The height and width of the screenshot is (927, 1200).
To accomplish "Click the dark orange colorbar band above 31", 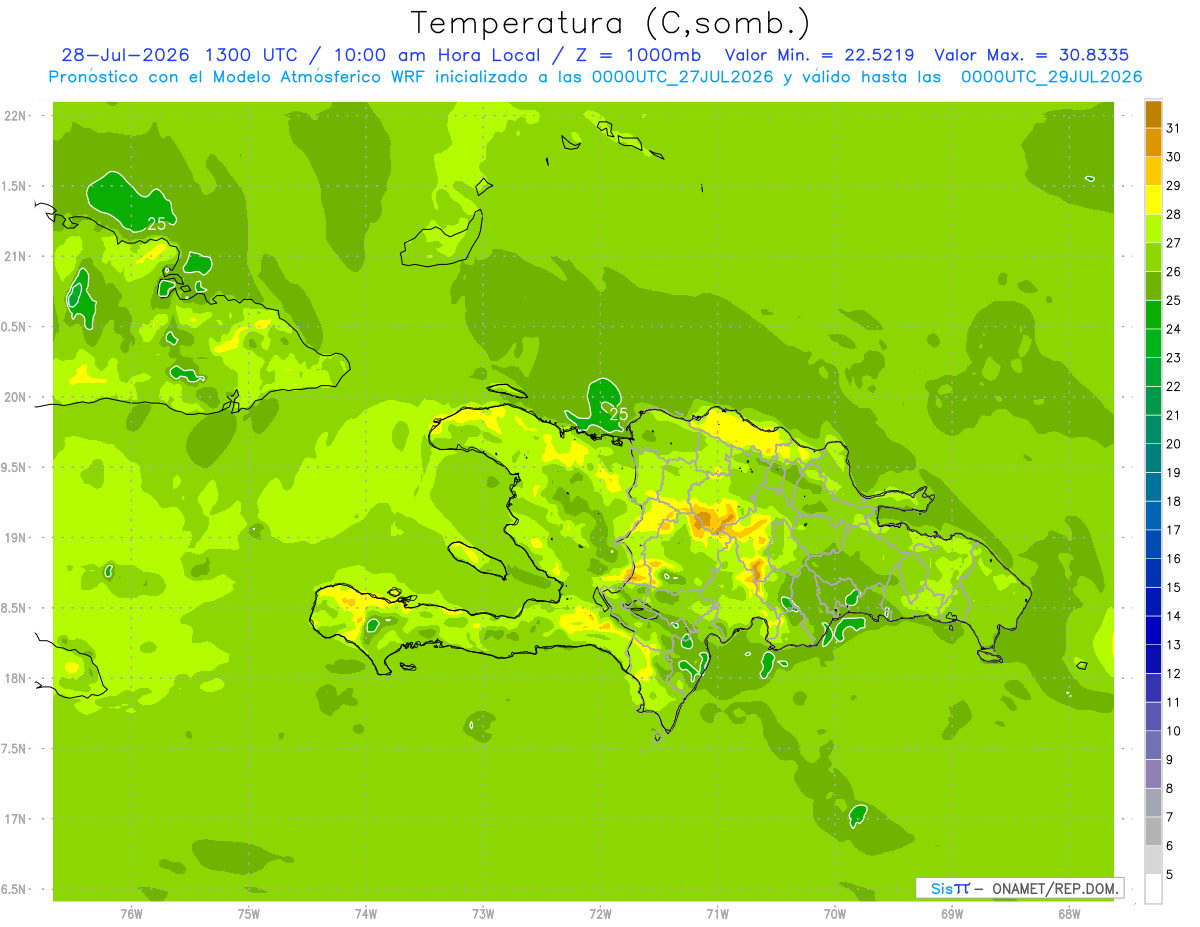I will click(1153, 114).
